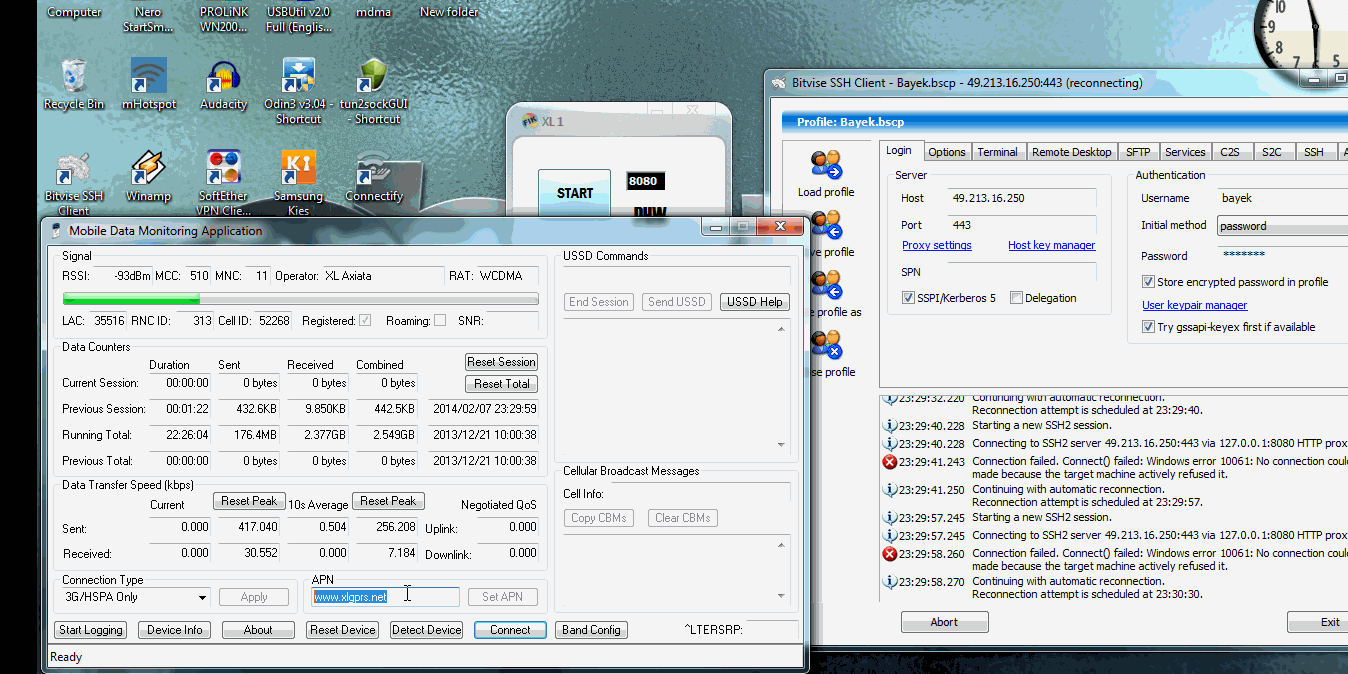Click Band Config button
The height and width of the screenshot is (674, 1348).
coord(591,630)
